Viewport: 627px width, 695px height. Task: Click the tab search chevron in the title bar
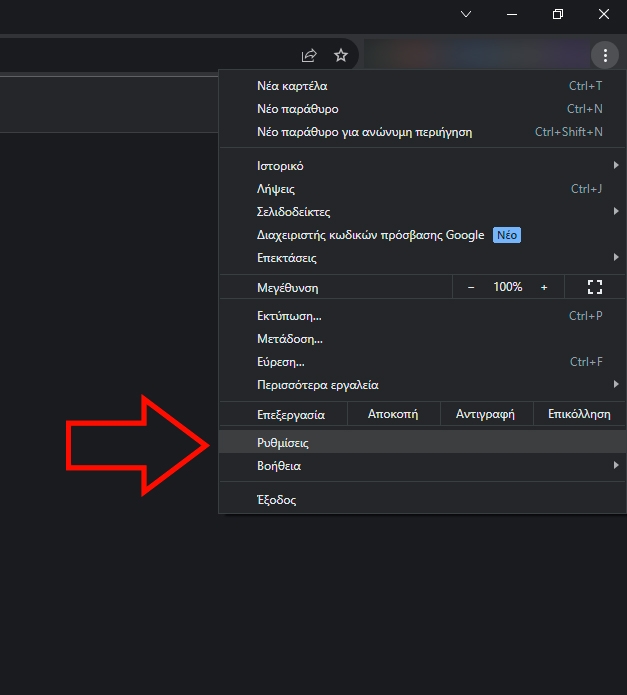click(x=466, y=14)
